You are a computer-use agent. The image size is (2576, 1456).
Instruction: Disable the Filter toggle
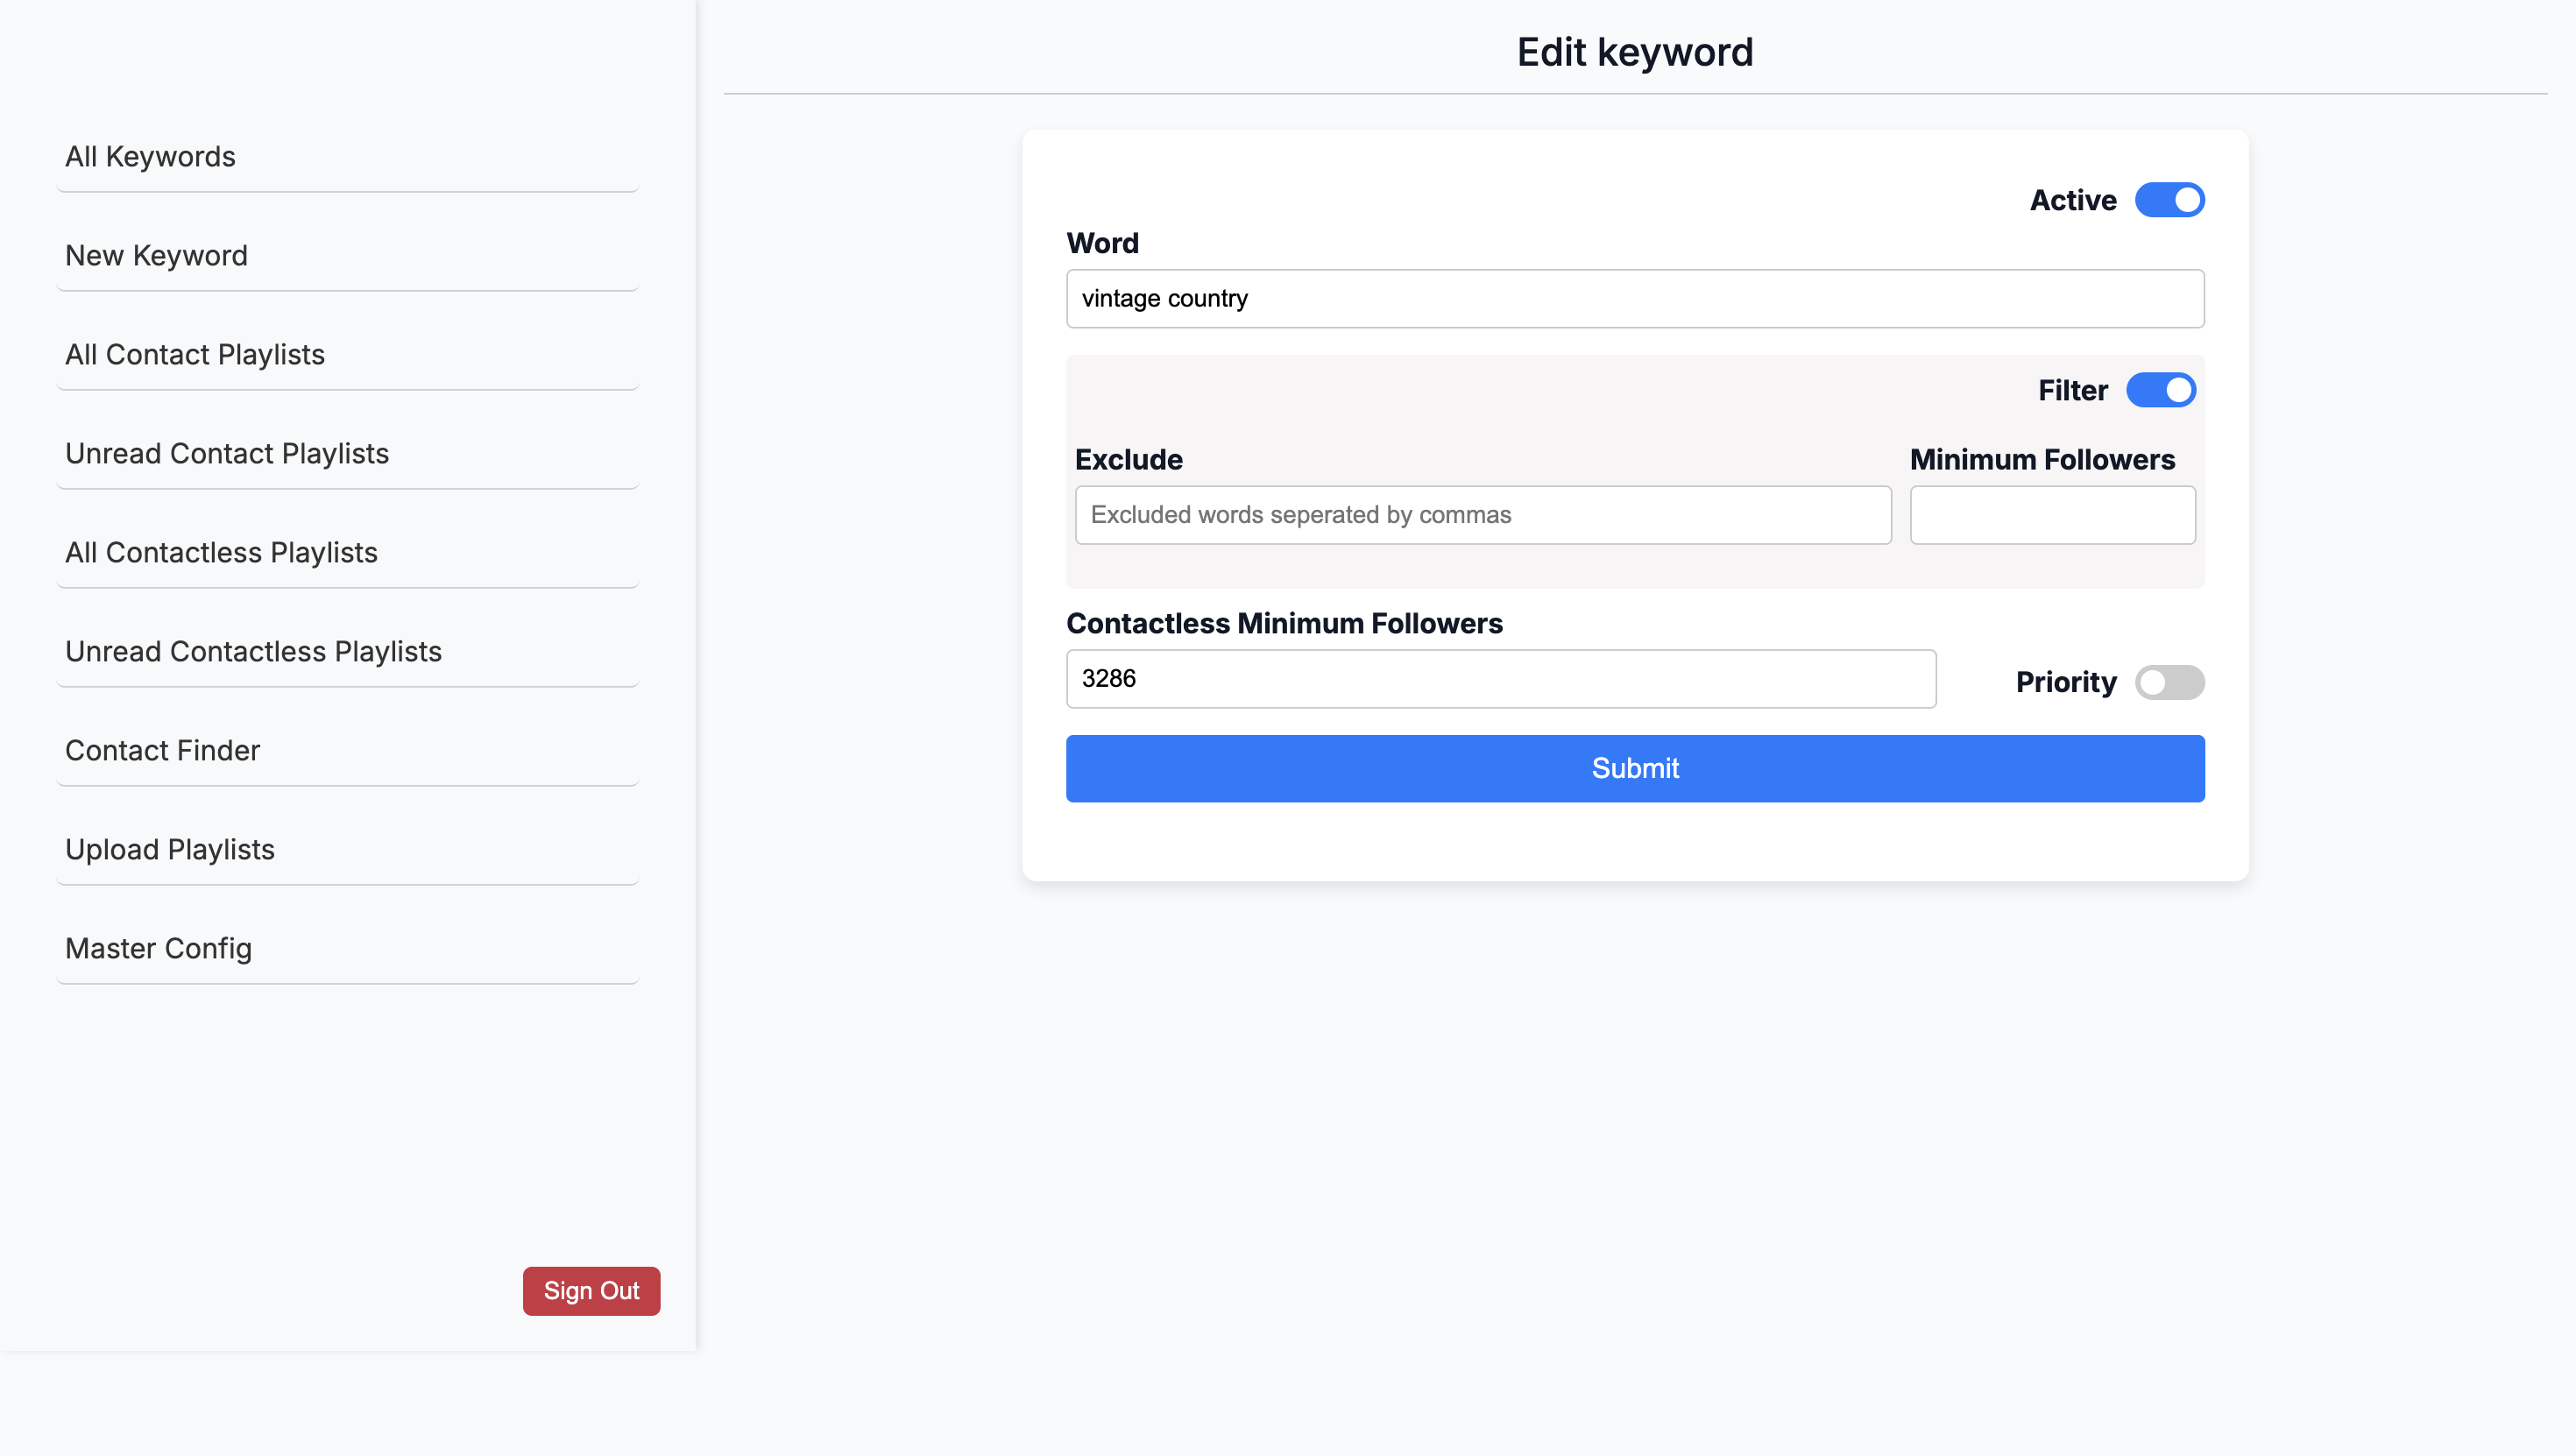click(x=2160, y=390)
